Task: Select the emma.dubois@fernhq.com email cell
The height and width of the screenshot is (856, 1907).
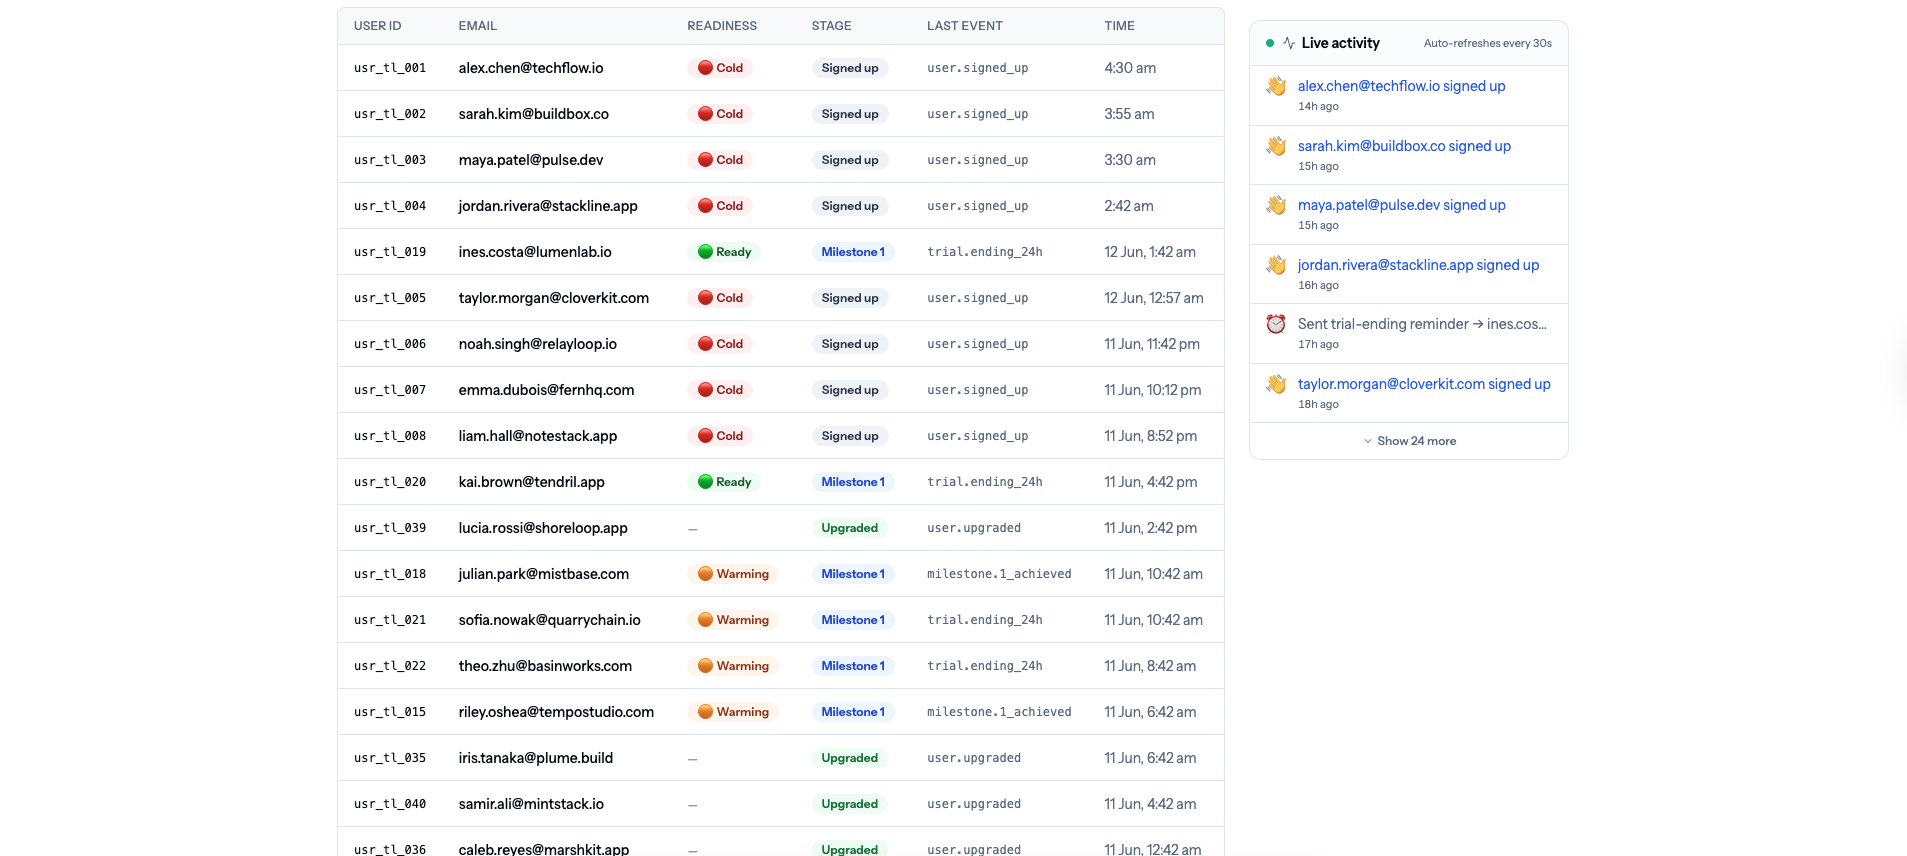Action: (x=546, y=390)
